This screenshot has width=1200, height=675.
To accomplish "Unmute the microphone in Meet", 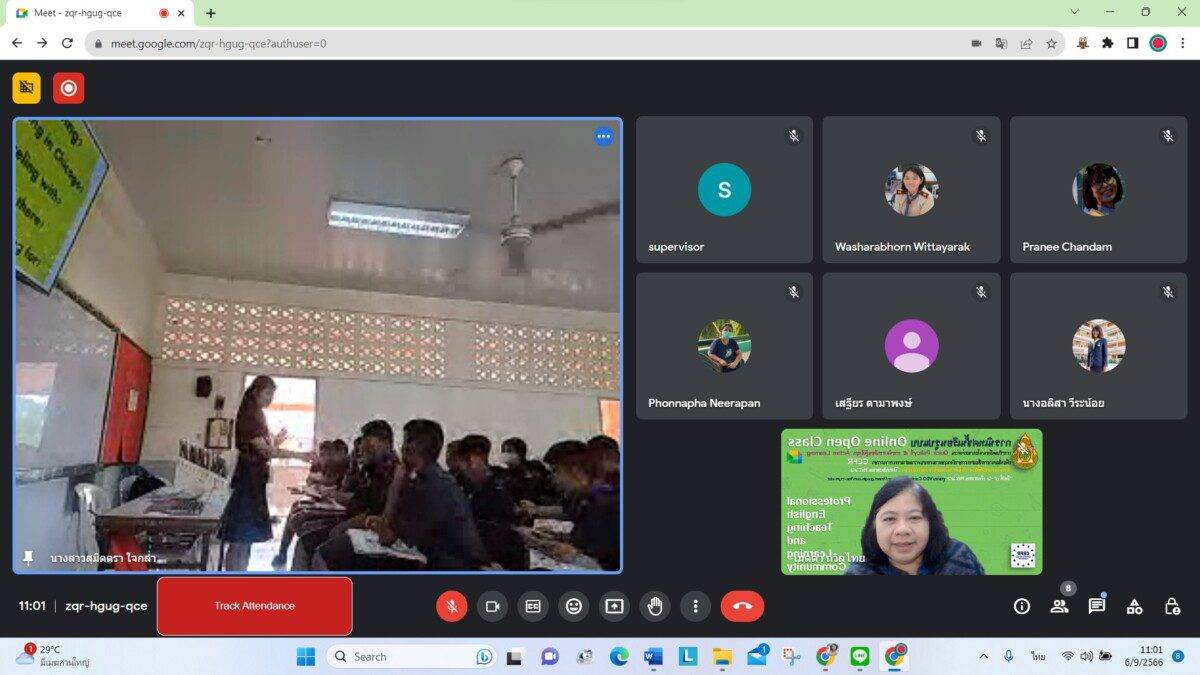I will (452, 606).
